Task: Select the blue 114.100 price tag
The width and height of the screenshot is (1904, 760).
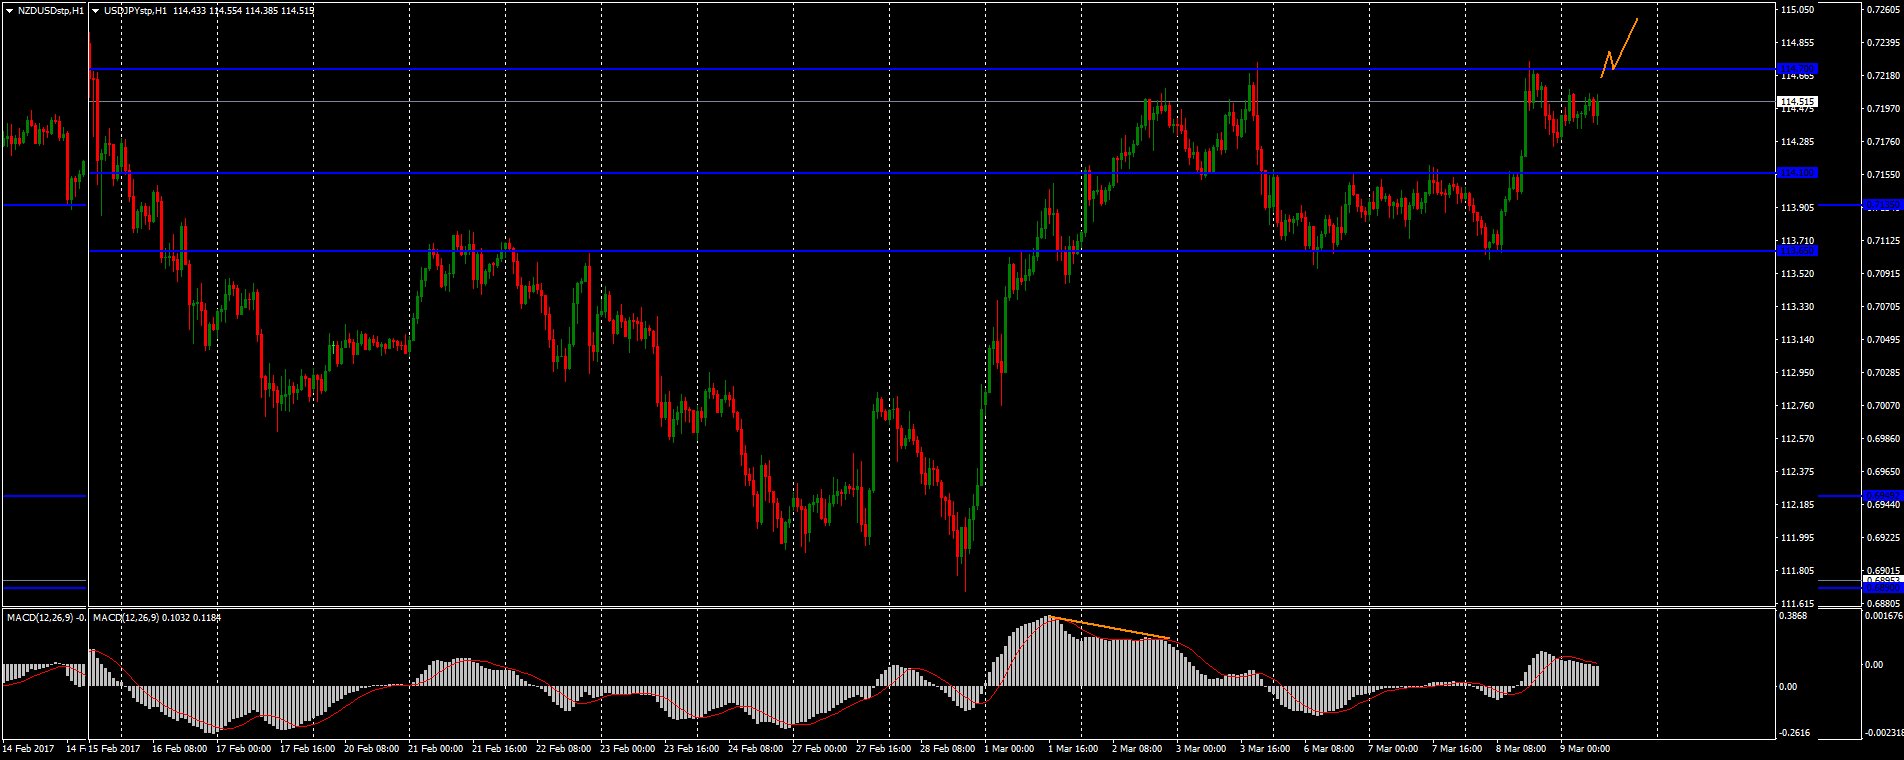Action: coord(1797,173)
